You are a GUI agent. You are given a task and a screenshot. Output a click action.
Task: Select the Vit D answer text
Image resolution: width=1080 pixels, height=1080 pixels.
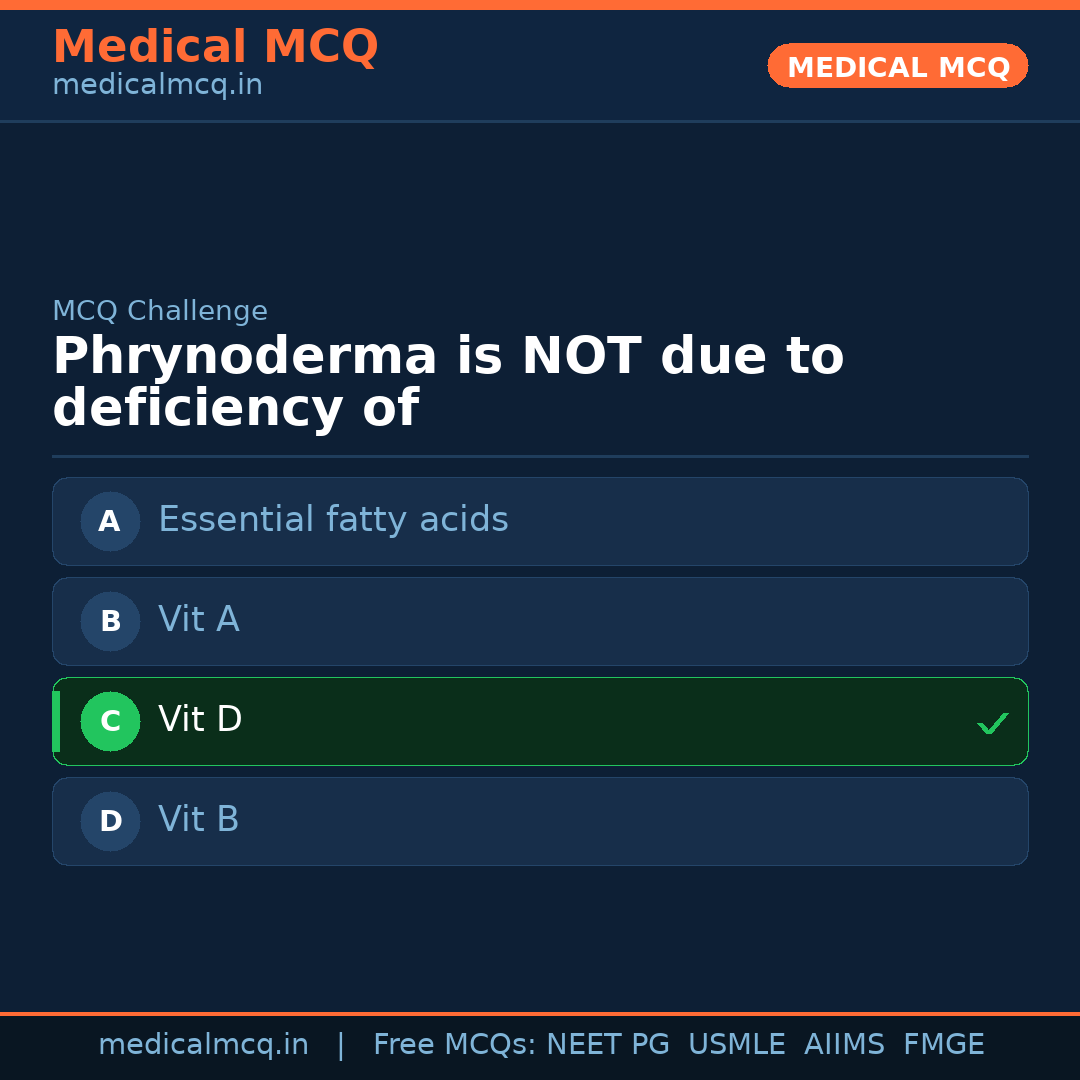(x=200, y=720)
